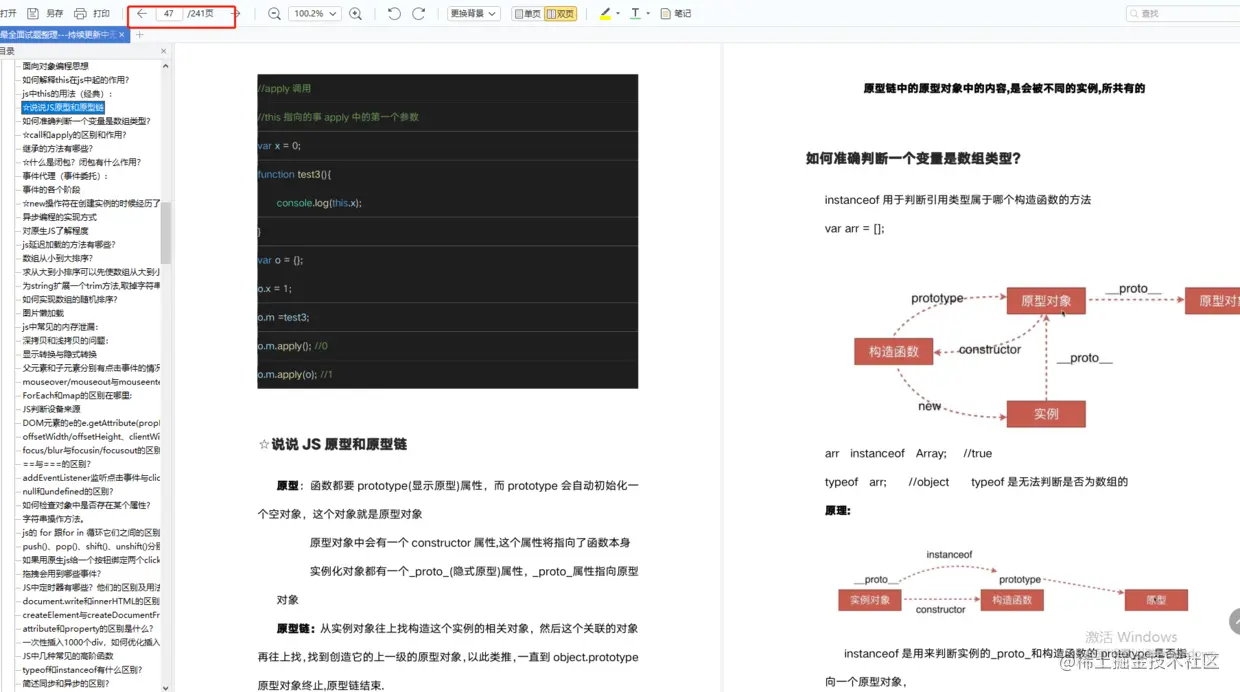Open outline item JS判断设备来源
The image size is (1240, 692).
tap(51, 409)
